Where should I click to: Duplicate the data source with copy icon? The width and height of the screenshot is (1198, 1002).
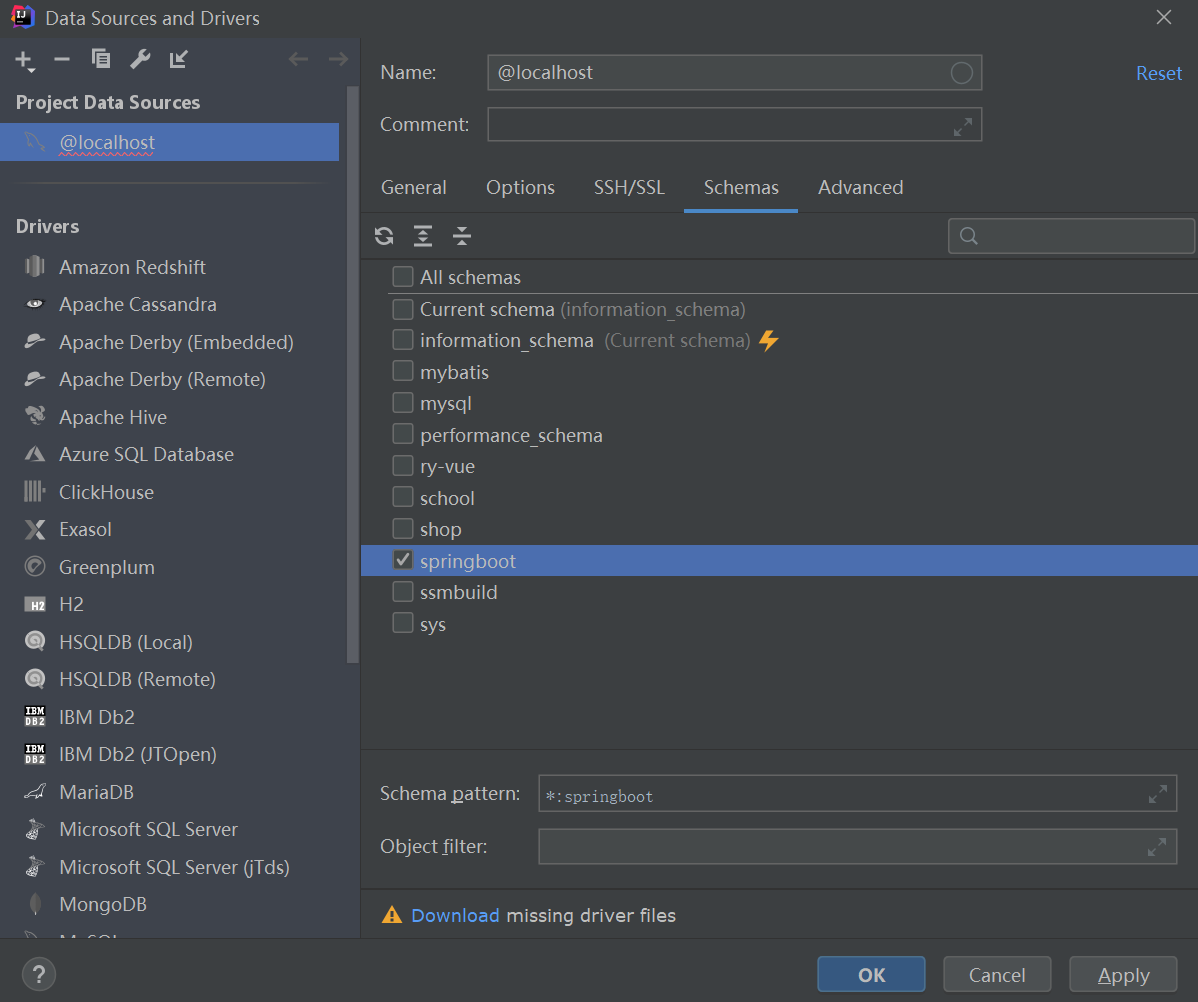(x=101, y=59)
